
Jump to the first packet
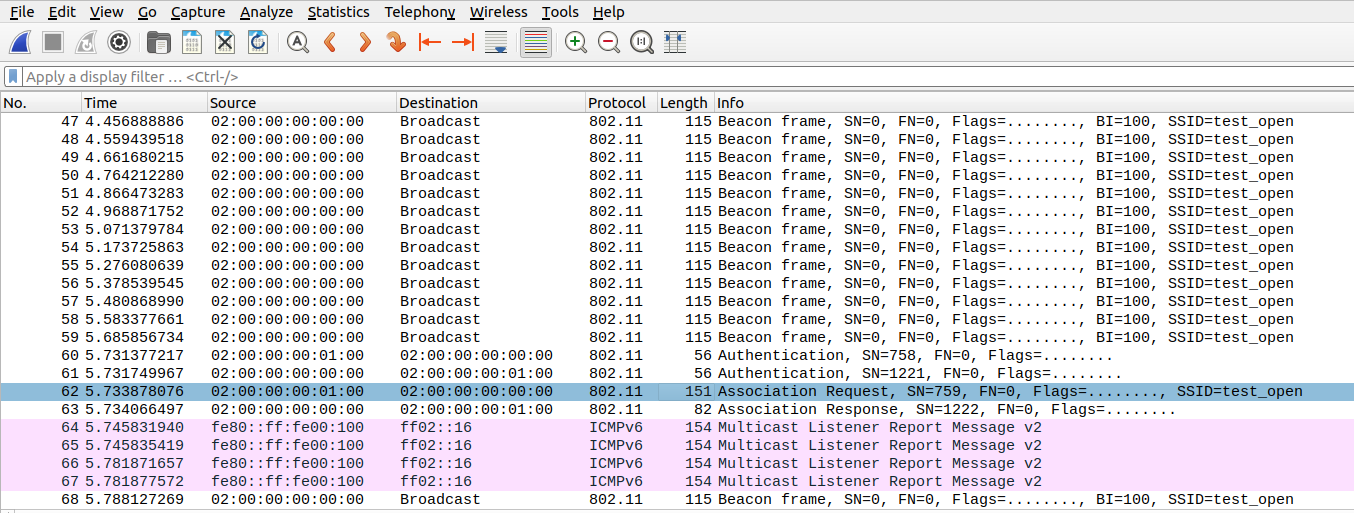tap(430, 42)
